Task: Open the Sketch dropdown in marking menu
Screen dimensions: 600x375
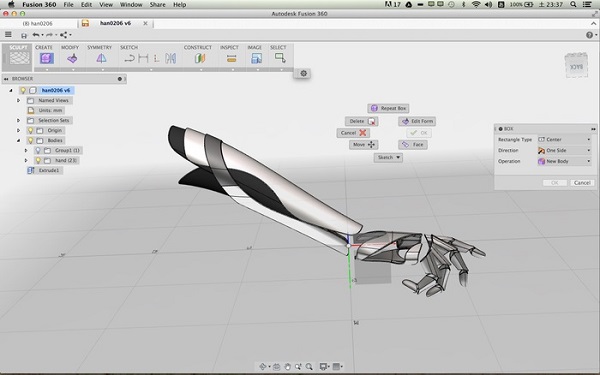Action: click(x=388, y=157)
